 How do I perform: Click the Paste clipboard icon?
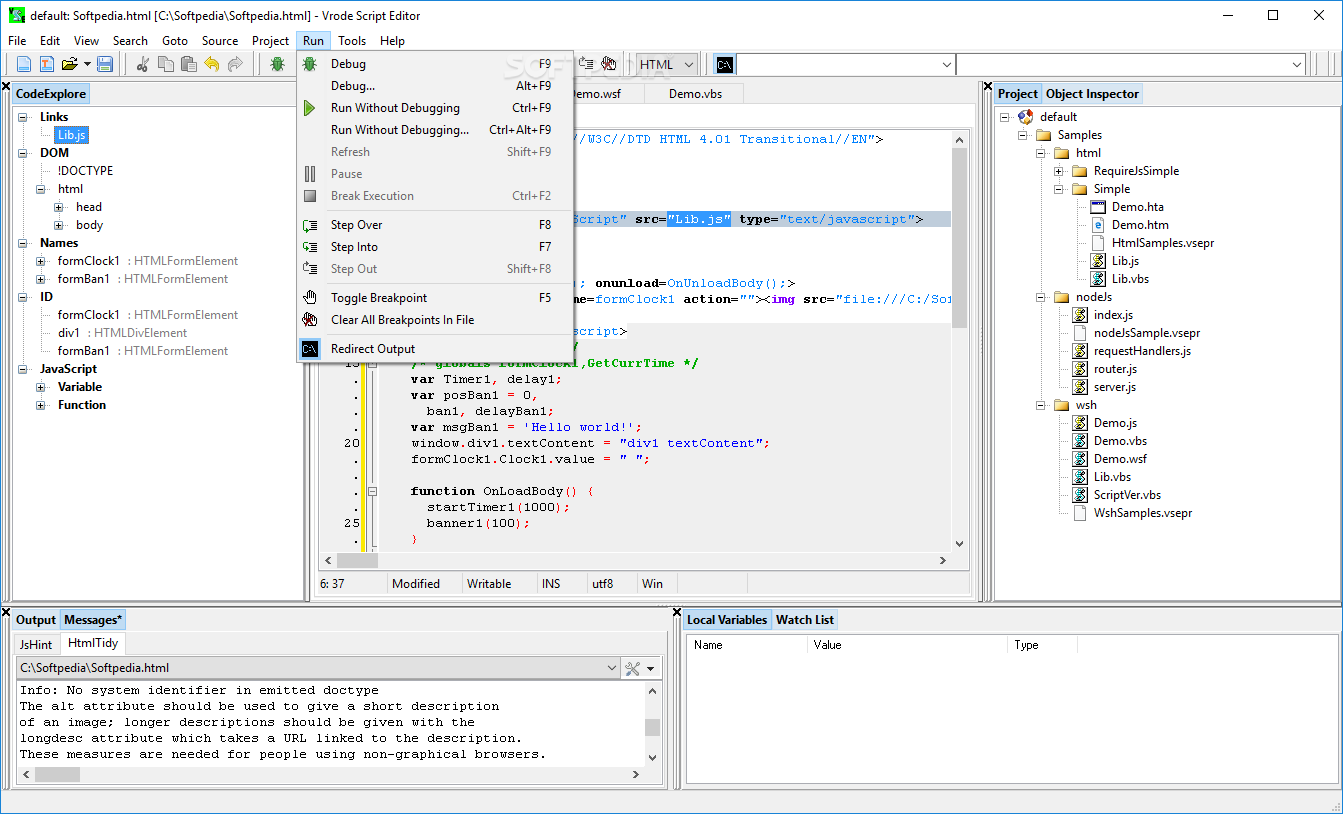tap(189, 64)
